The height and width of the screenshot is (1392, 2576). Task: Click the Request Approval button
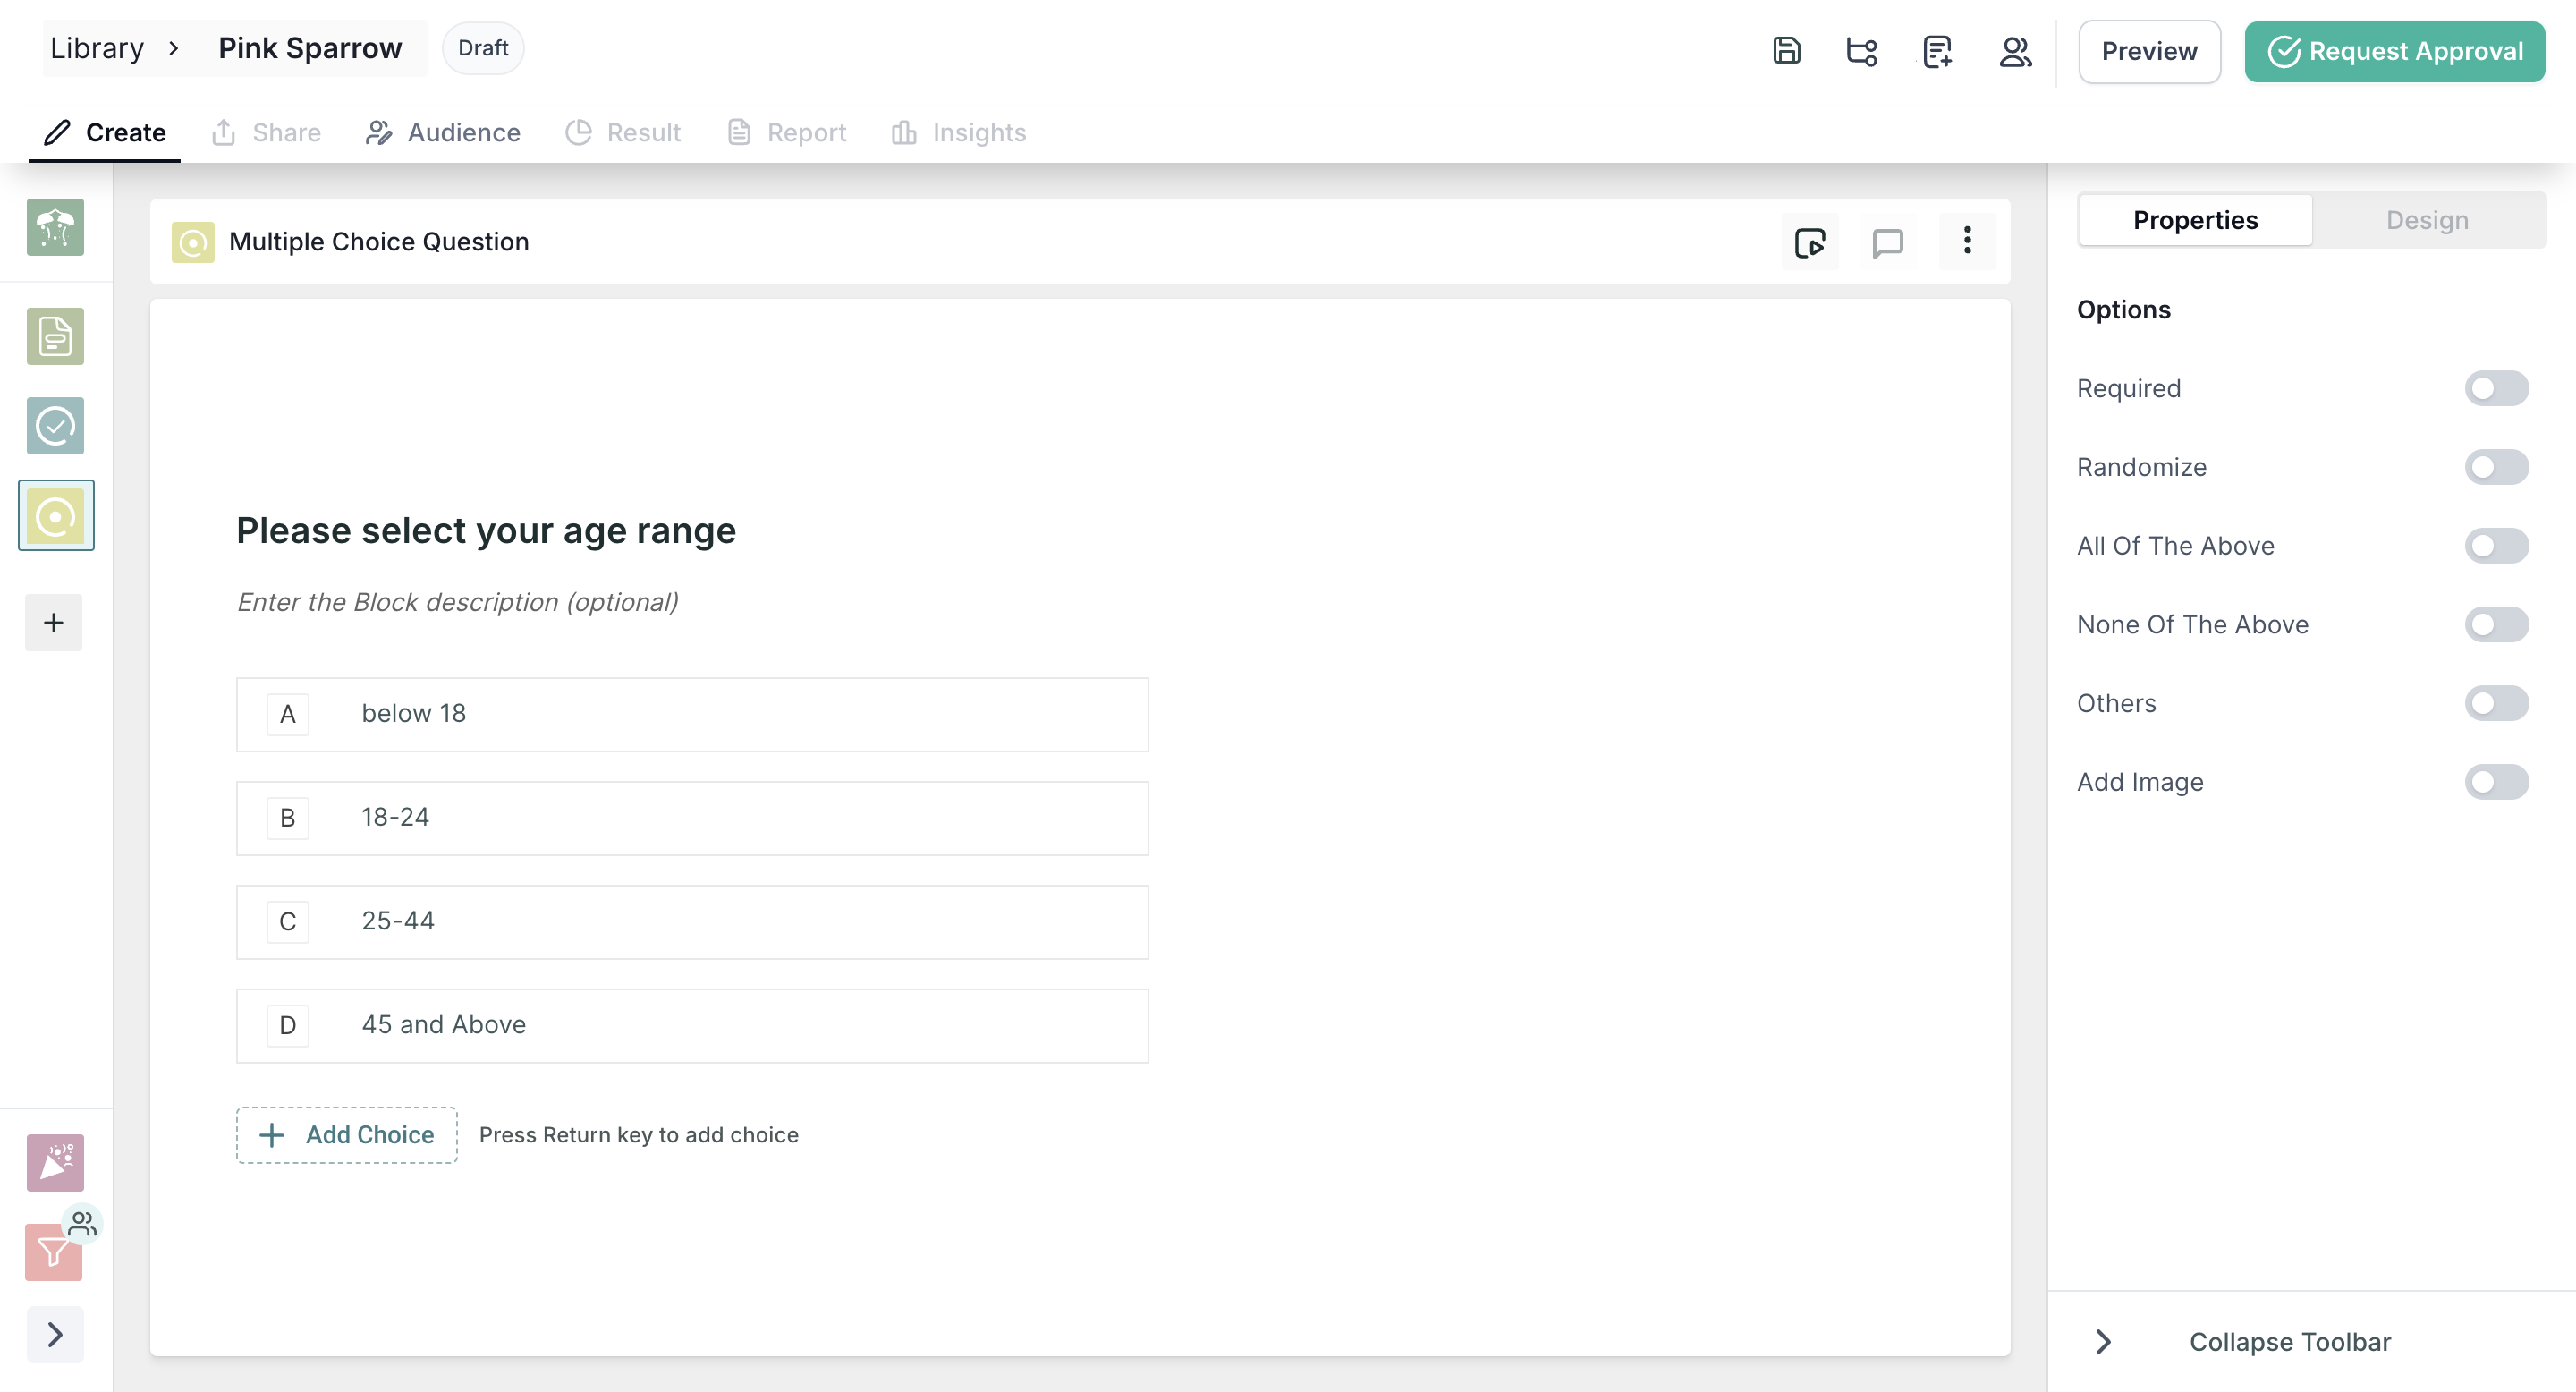[2394, 51]
